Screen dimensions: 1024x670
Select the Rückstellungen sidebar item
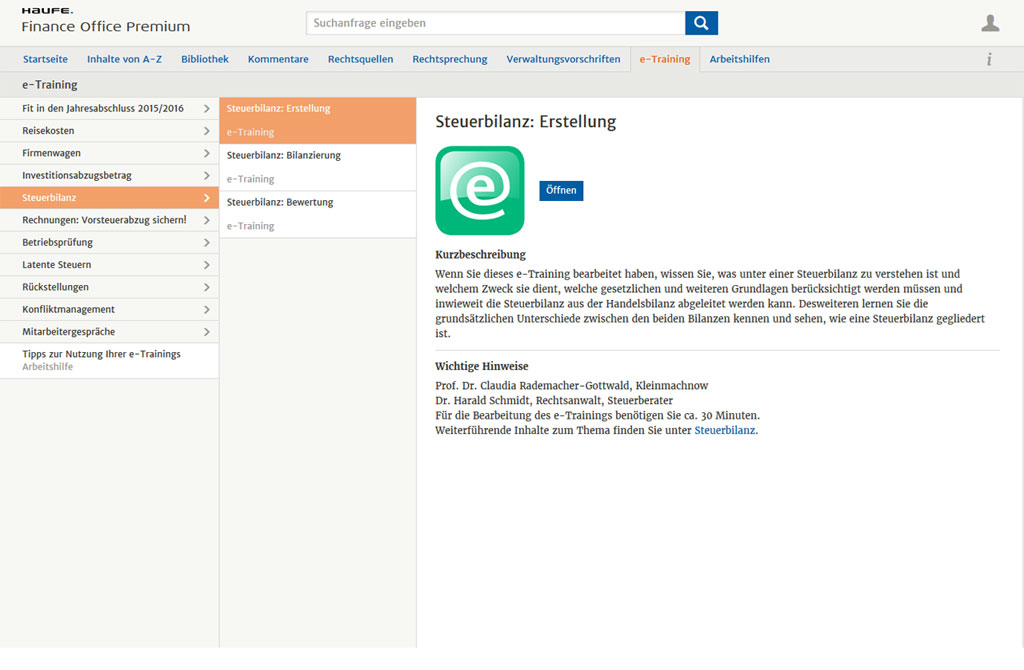109,287
